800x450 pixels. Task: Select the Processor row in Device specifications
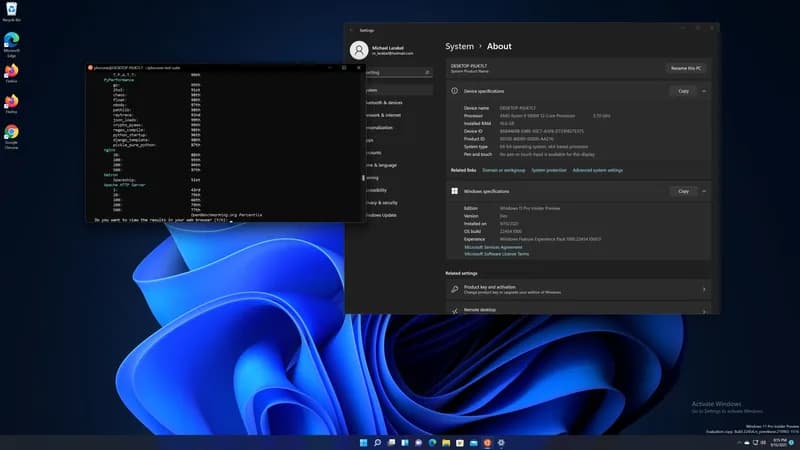click(x=537, y=116)
